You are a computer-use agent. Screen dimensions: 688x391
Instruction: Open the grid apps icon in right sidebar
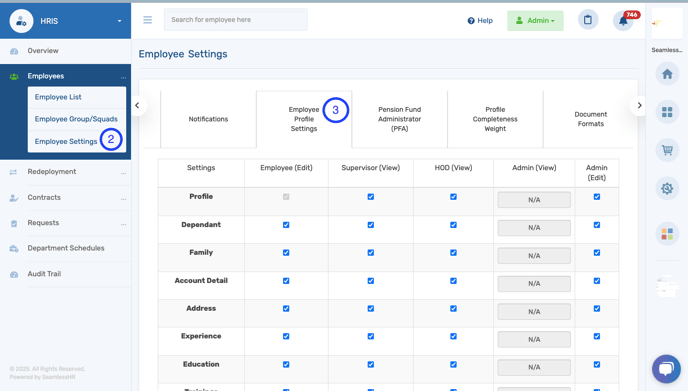(x=667, y=112)
